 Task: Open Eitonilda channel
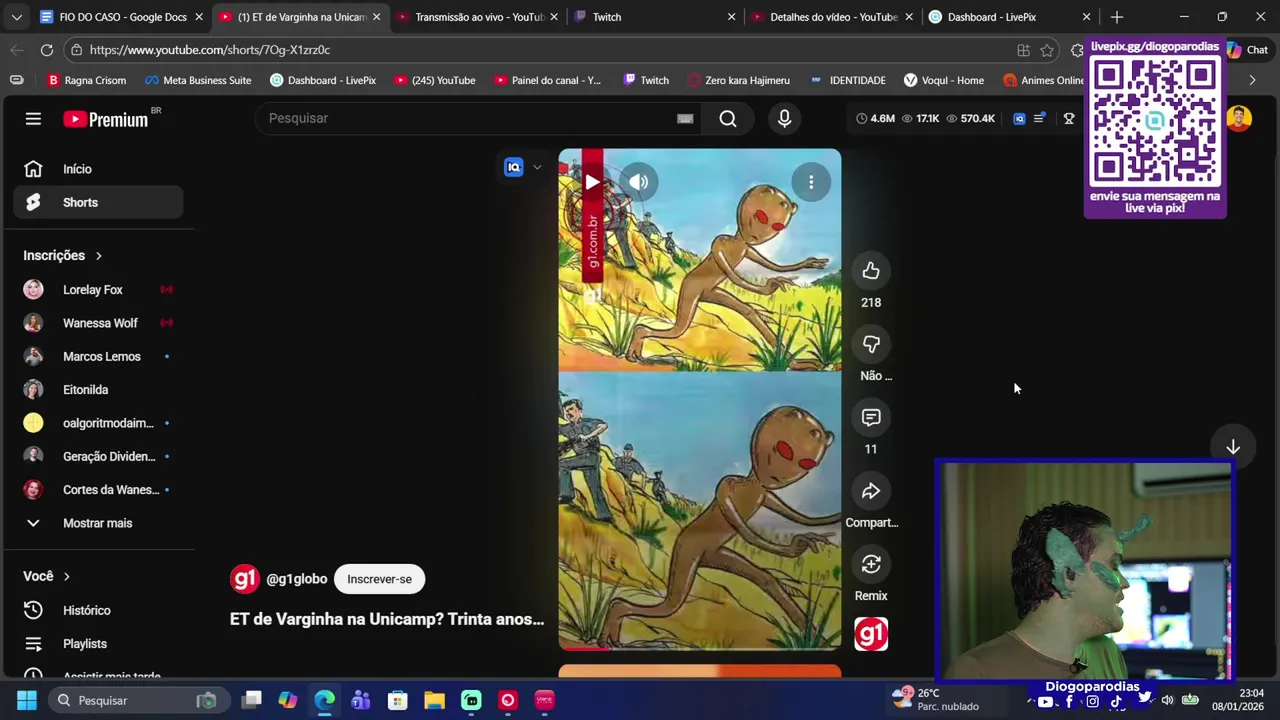click(98, 390)
